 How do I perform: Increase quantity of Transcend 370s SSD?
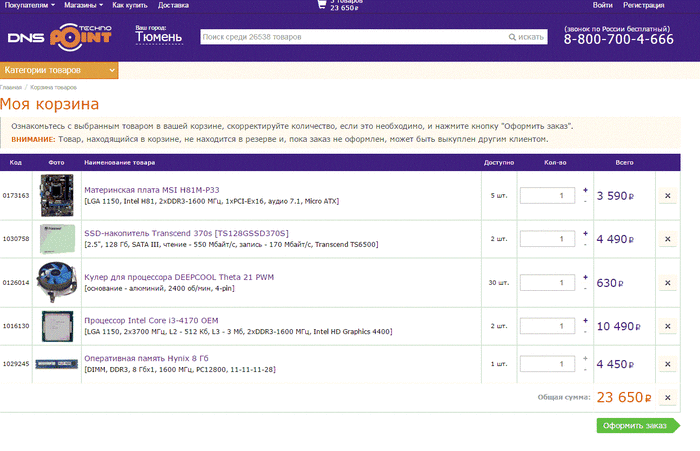(x=585, y=234)
